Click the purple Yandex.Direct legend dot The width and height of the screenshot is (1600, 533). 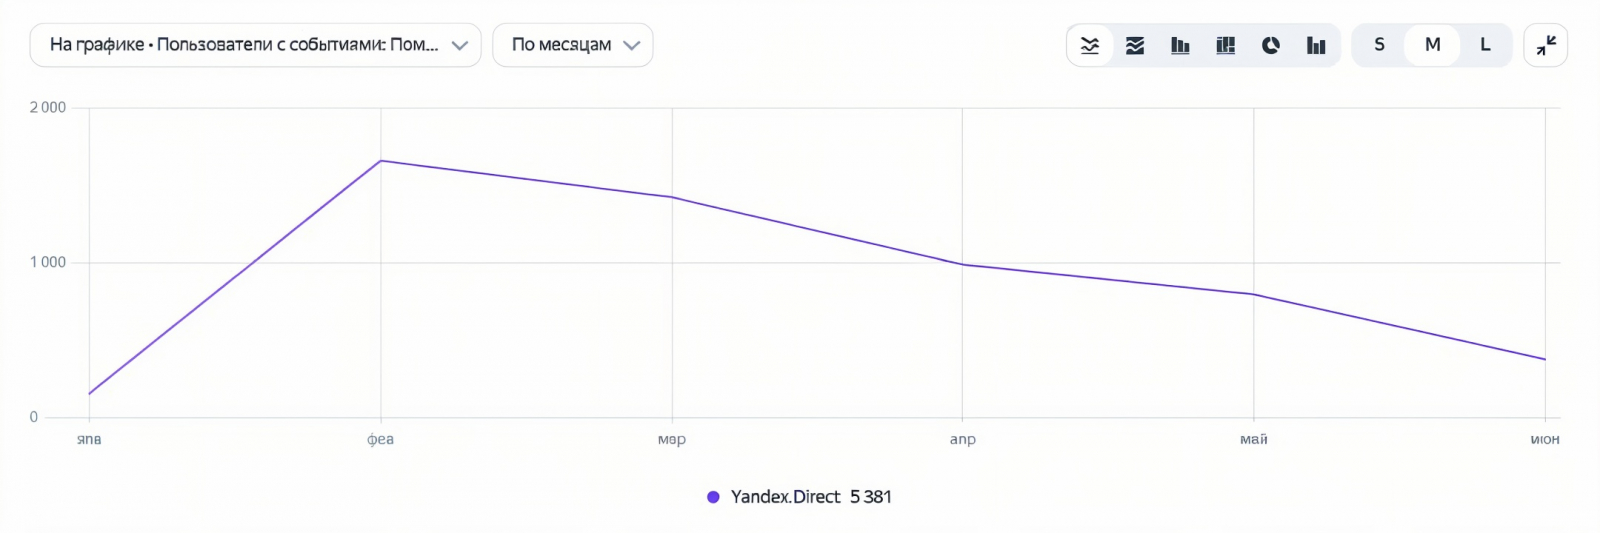tap(713, 497)
